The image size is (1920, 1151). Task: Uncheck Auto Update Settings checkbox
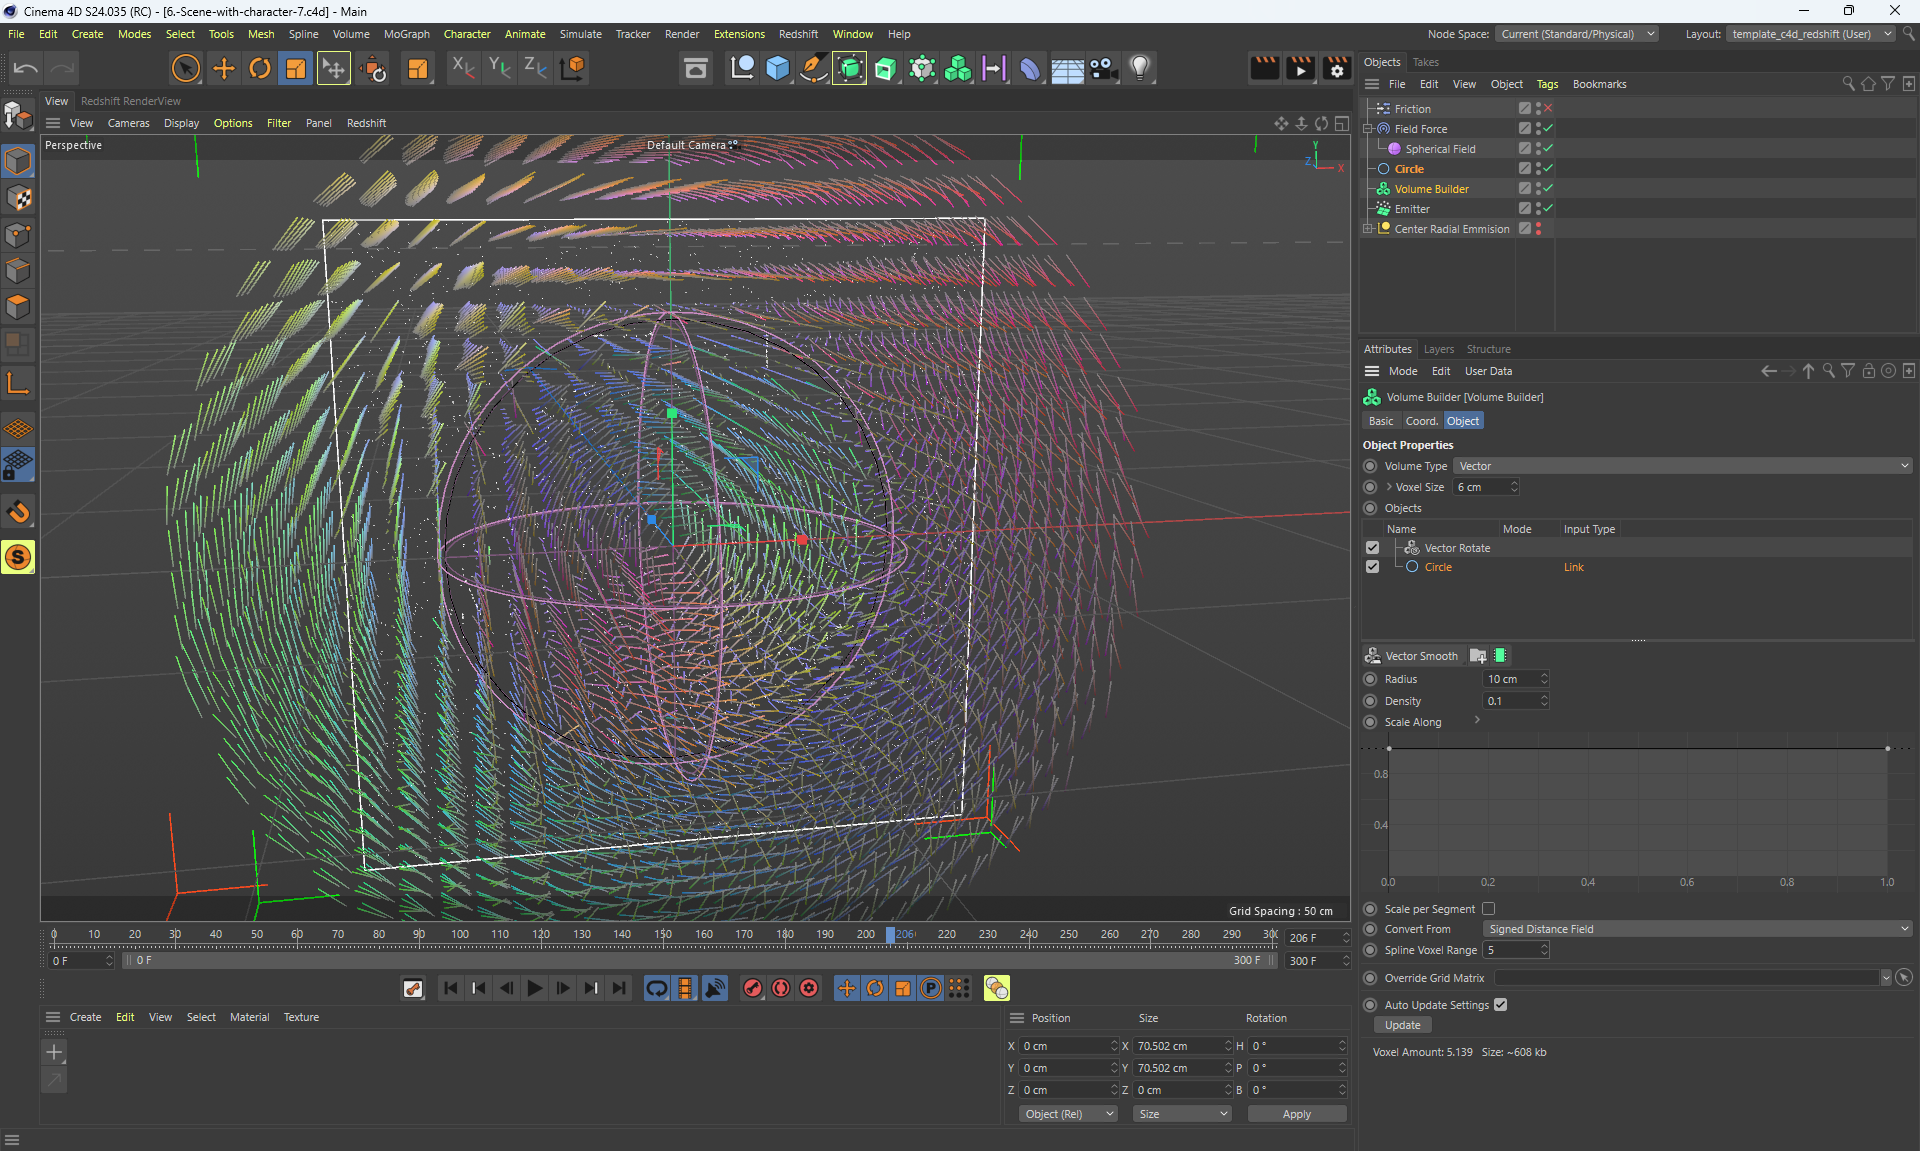1500,1005
